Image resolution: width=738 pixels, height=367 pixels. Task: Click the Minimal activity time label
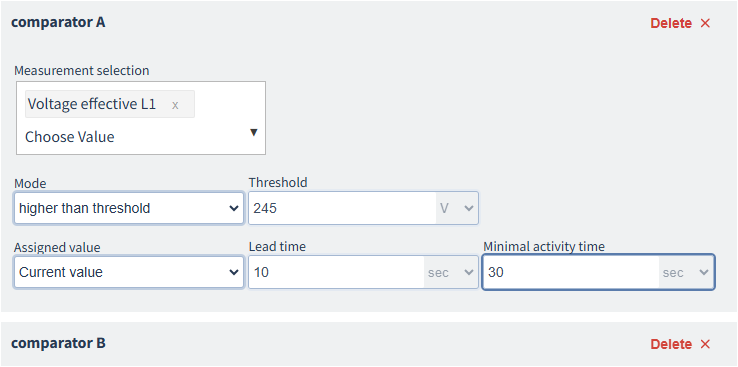(x=544, y=247)
